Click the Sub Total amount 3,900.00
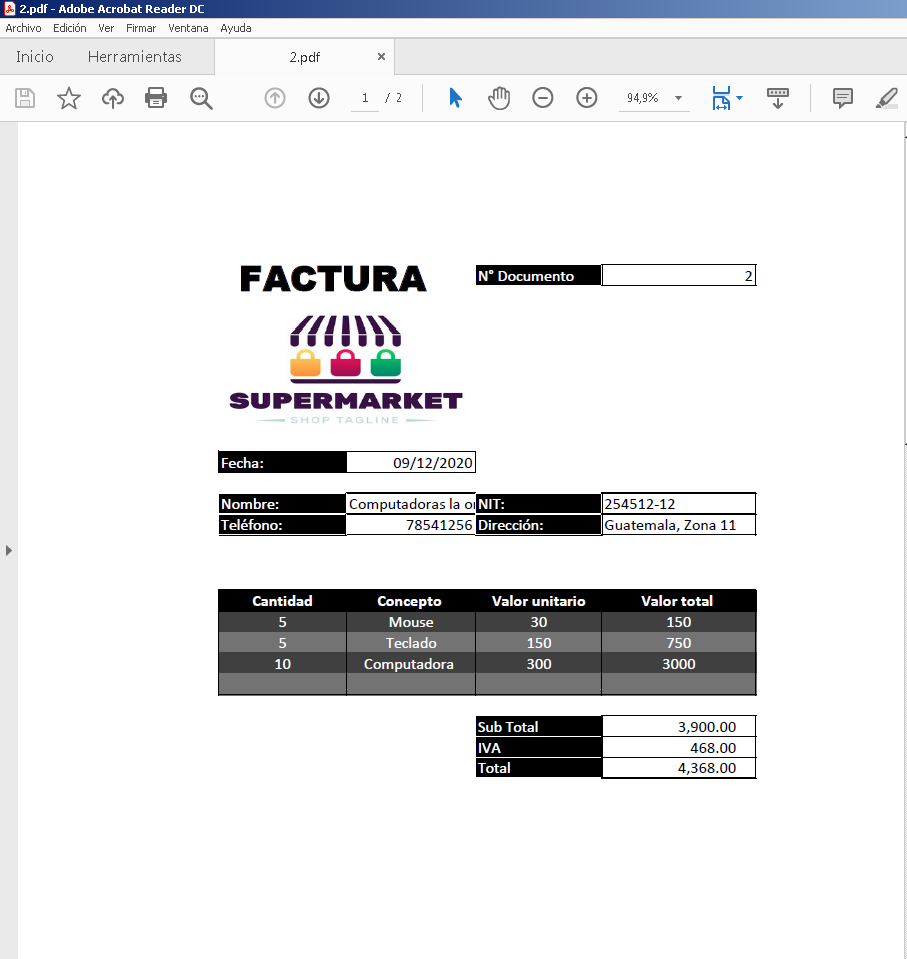The width and height of the screenshot is (907, 959). [x=706, y=727]
